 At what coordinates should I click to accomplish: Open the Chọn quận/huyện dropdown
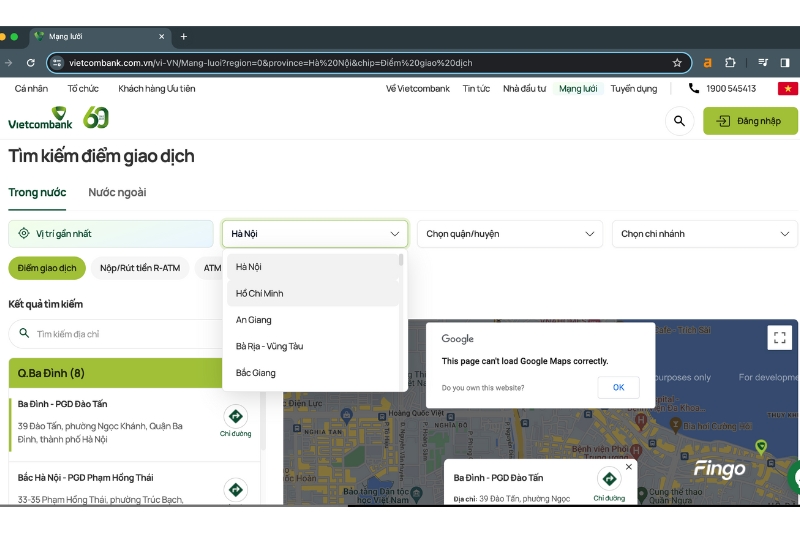click(510, 234)
